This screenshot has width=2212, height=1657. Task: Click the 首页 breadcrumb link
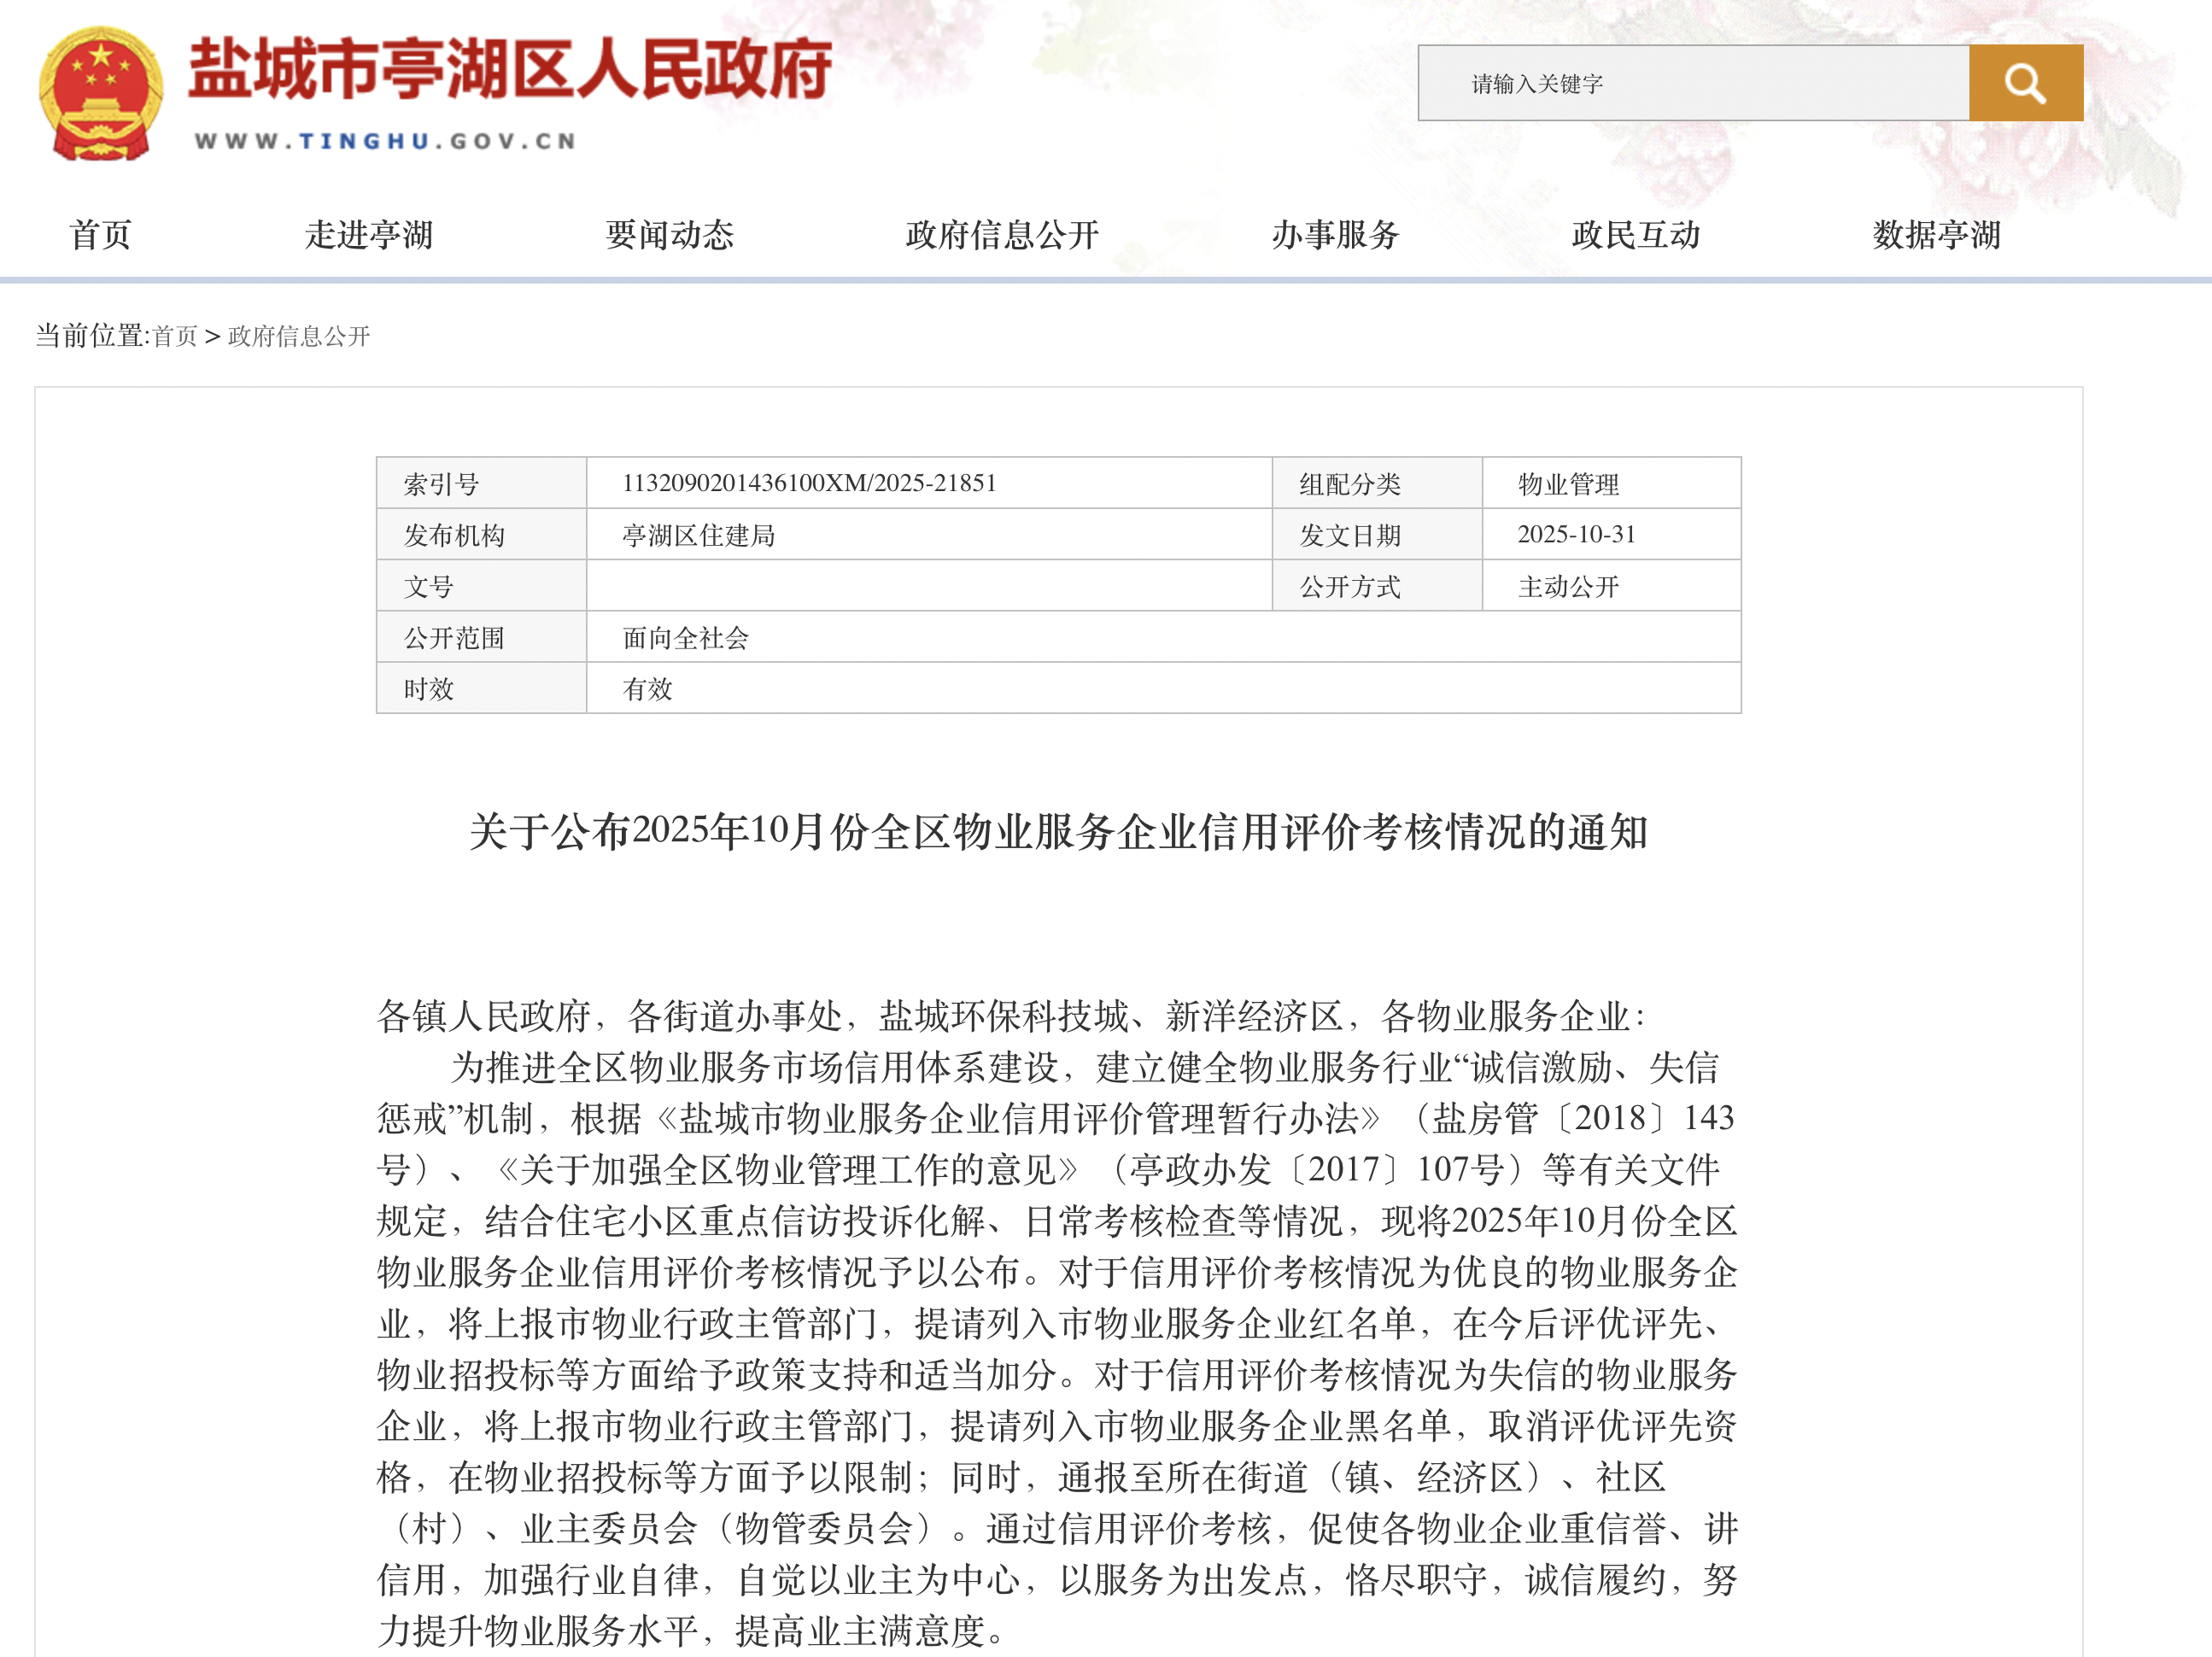175,336
